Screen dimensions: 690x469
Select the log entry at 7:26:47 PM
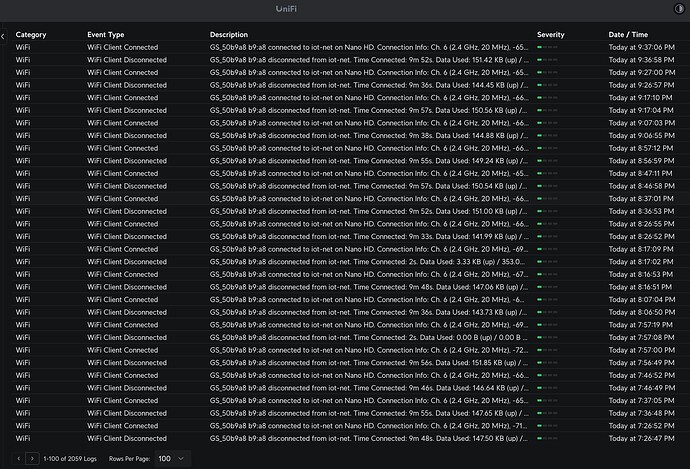click(x=350, y=438)
